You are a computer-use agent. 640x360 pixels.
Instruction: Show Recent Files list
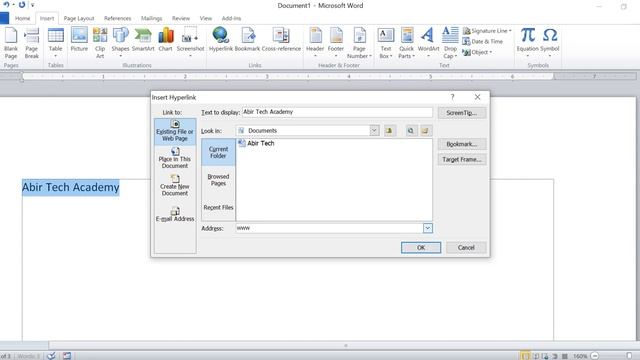pyautogui.click(x=218, y=207)
